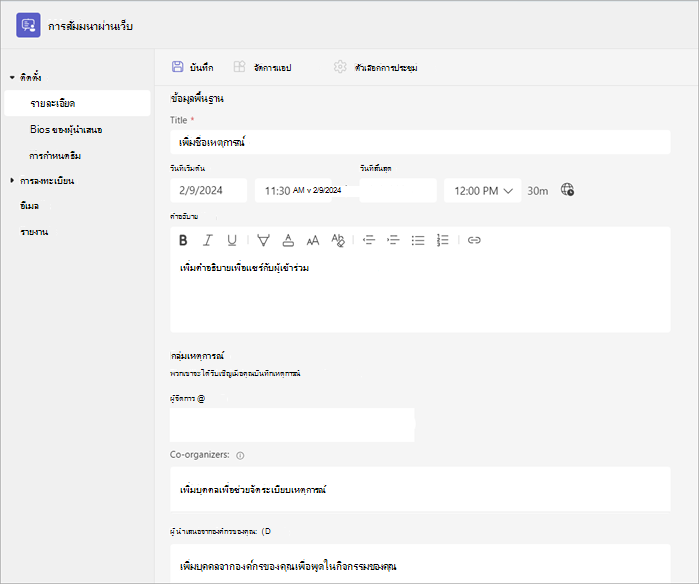Click the organizer field

tap(292, 425)
